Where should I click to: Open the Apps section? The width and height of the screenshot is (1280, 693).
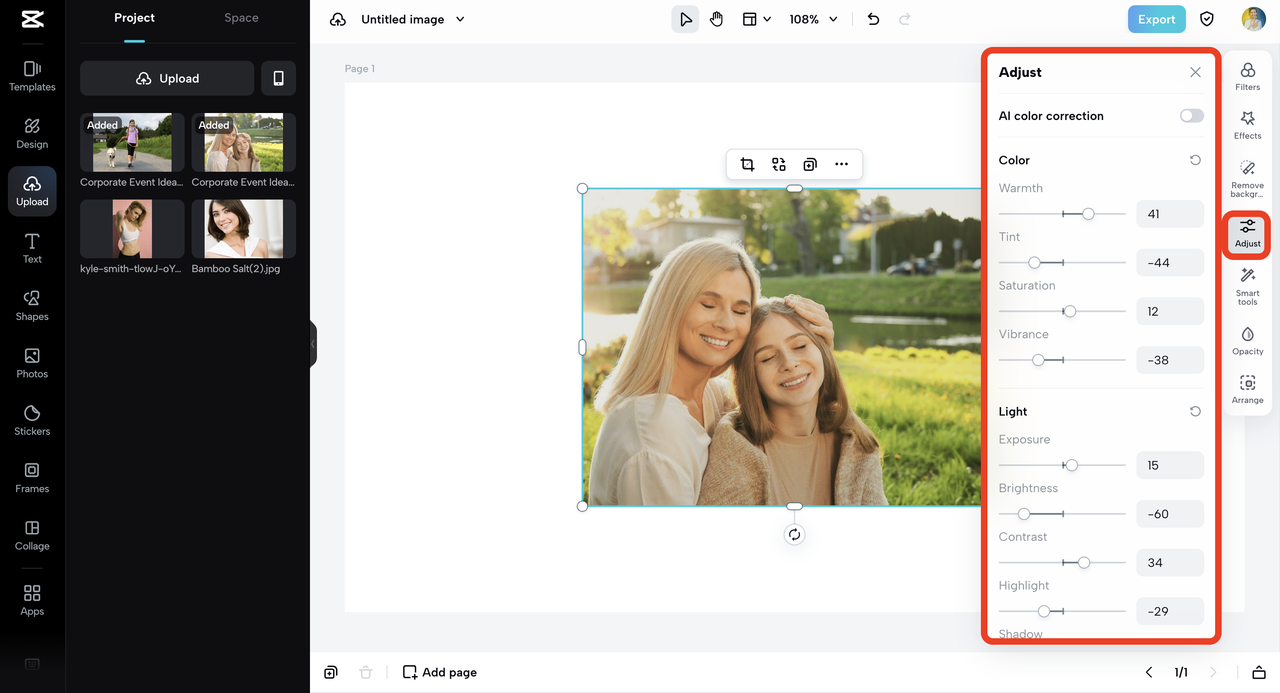[x=32, y=600]
